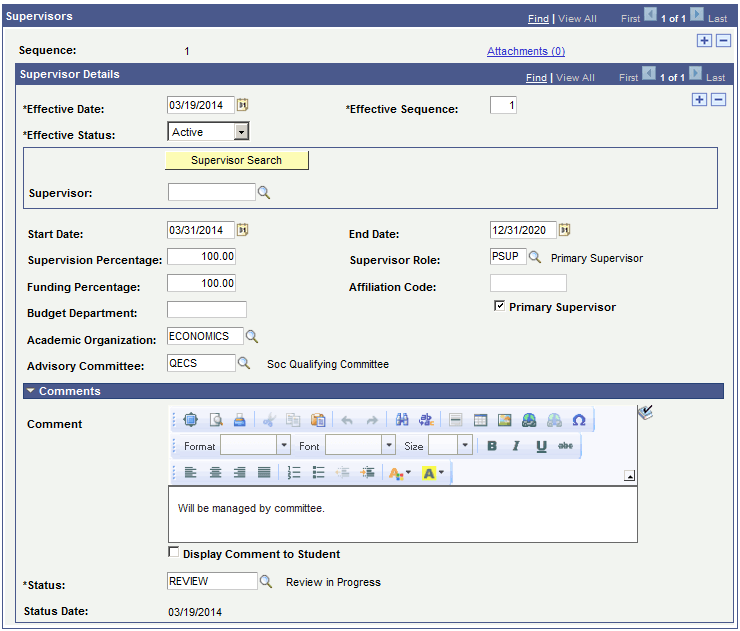Look up Academic Organization values
The height and width of the screenshot is (631, 740).
click(x=252, y=337)
